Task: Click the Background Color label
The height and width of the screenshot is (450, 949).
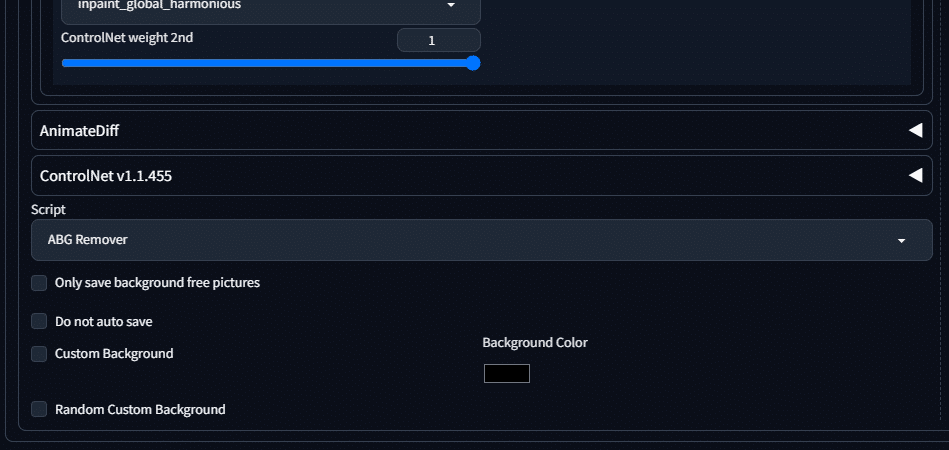Action: tap(535, 342)
